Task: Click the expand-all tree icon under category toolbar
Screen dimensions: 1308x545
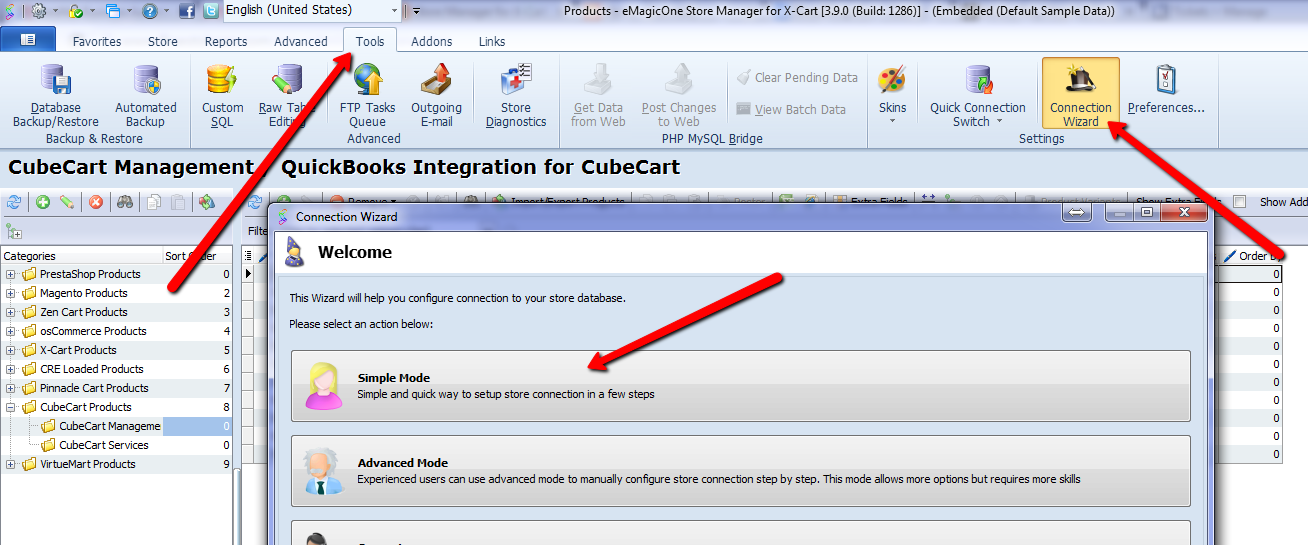Action: pos(14,232)
